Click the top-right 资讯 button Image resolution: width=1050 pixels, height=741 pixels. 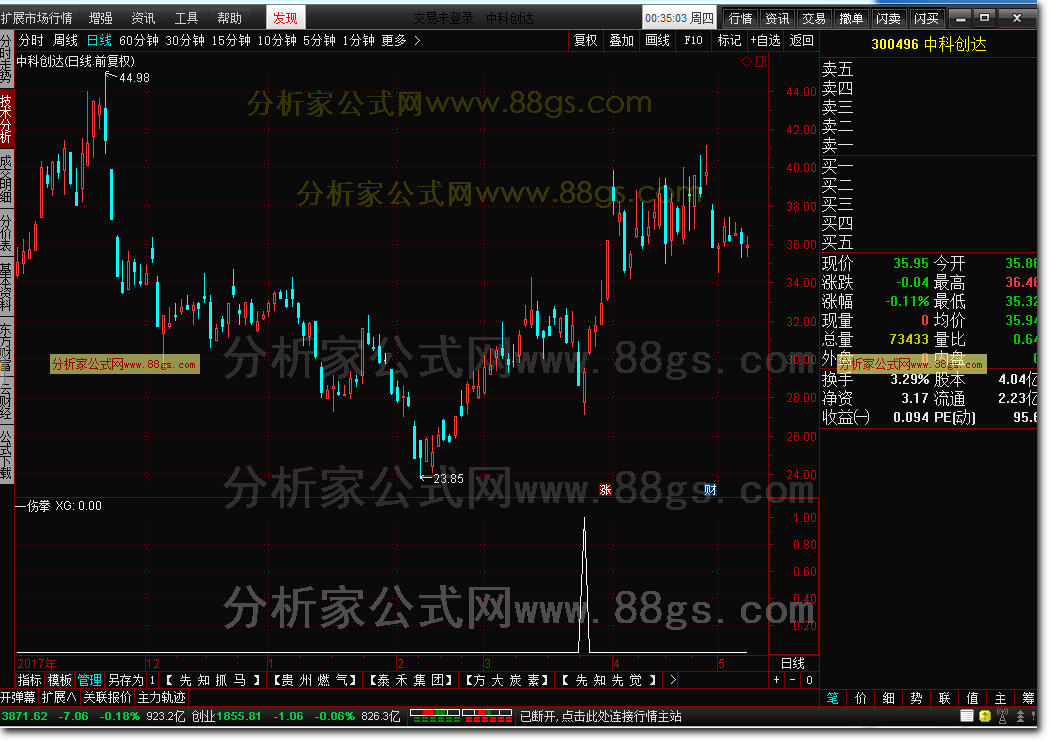(777, 18)
